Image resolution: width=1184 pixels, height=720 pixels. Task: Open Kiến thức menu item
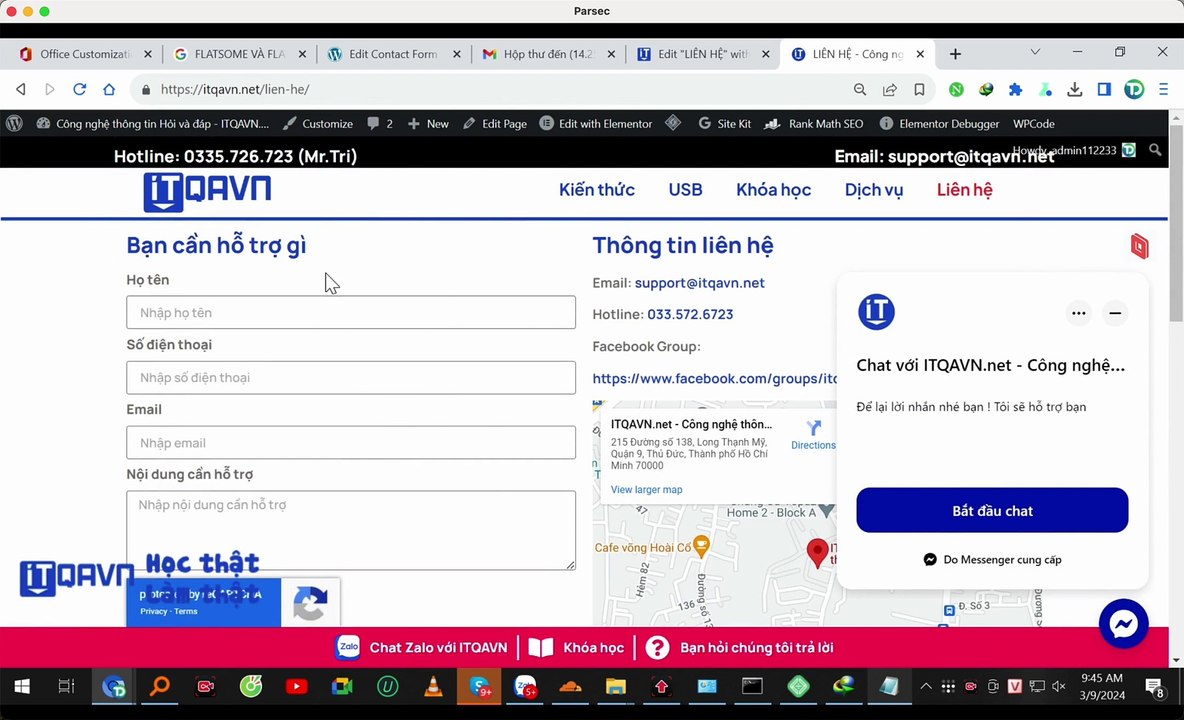tap(597, 190)
